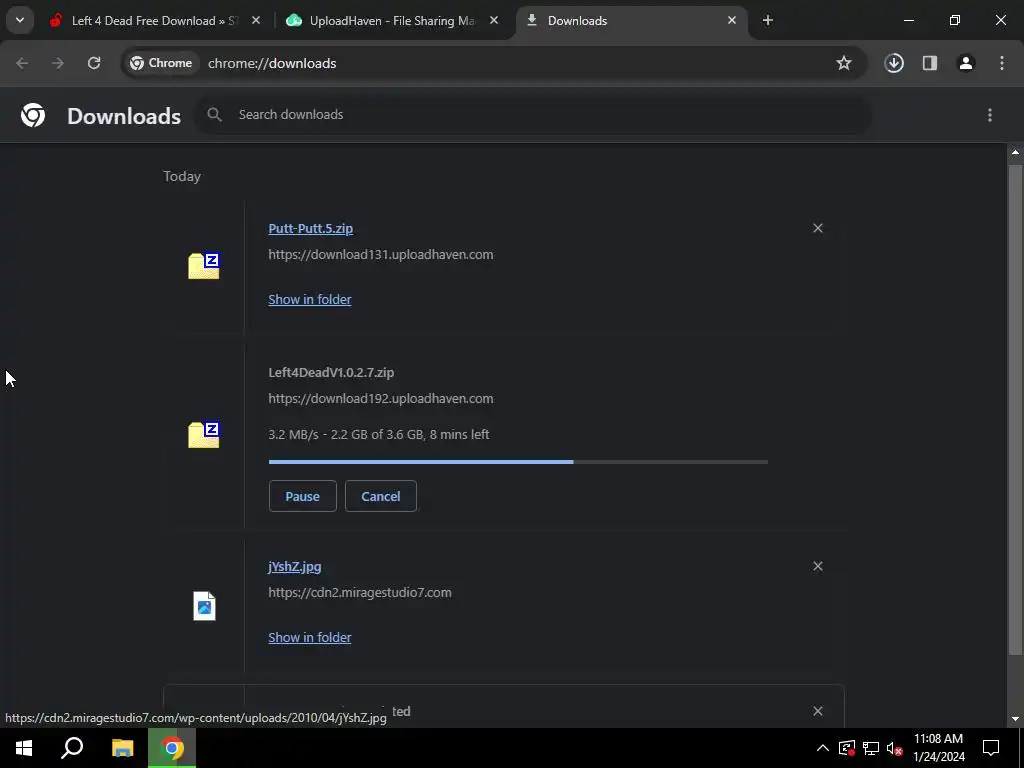The width and height of the screenshot is (1024, 768).
Task: Close the Left 4 Dead tab
Action: [x=256, y=21]
